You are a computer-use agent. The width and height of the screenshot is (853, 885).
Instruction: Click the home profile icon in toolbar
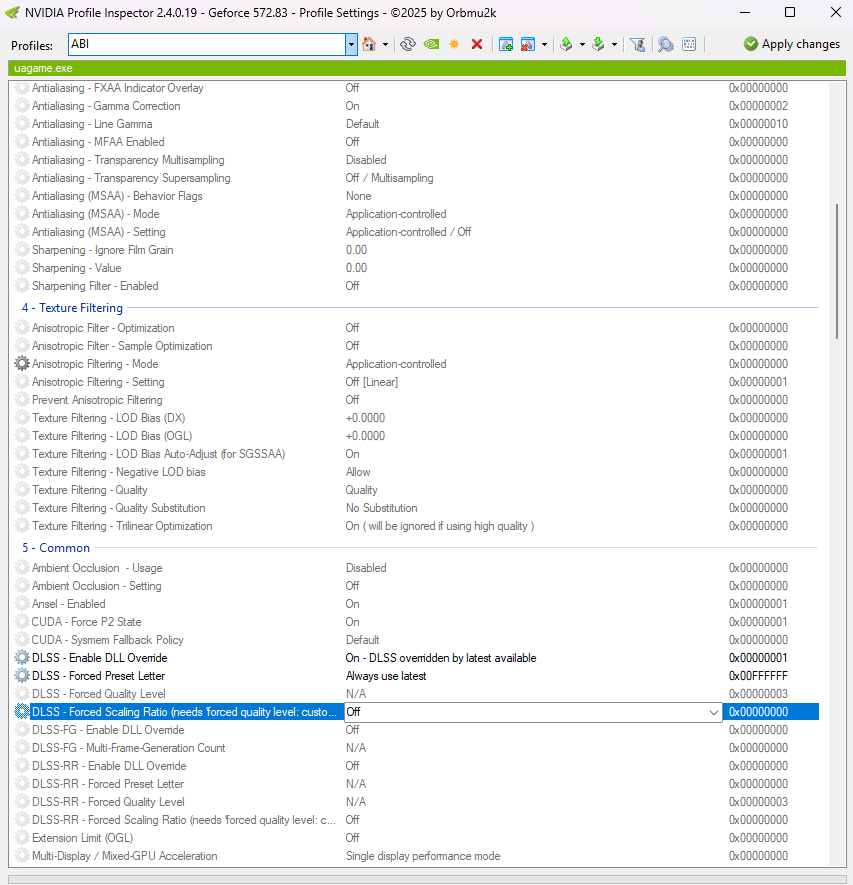tap(369, 44)
